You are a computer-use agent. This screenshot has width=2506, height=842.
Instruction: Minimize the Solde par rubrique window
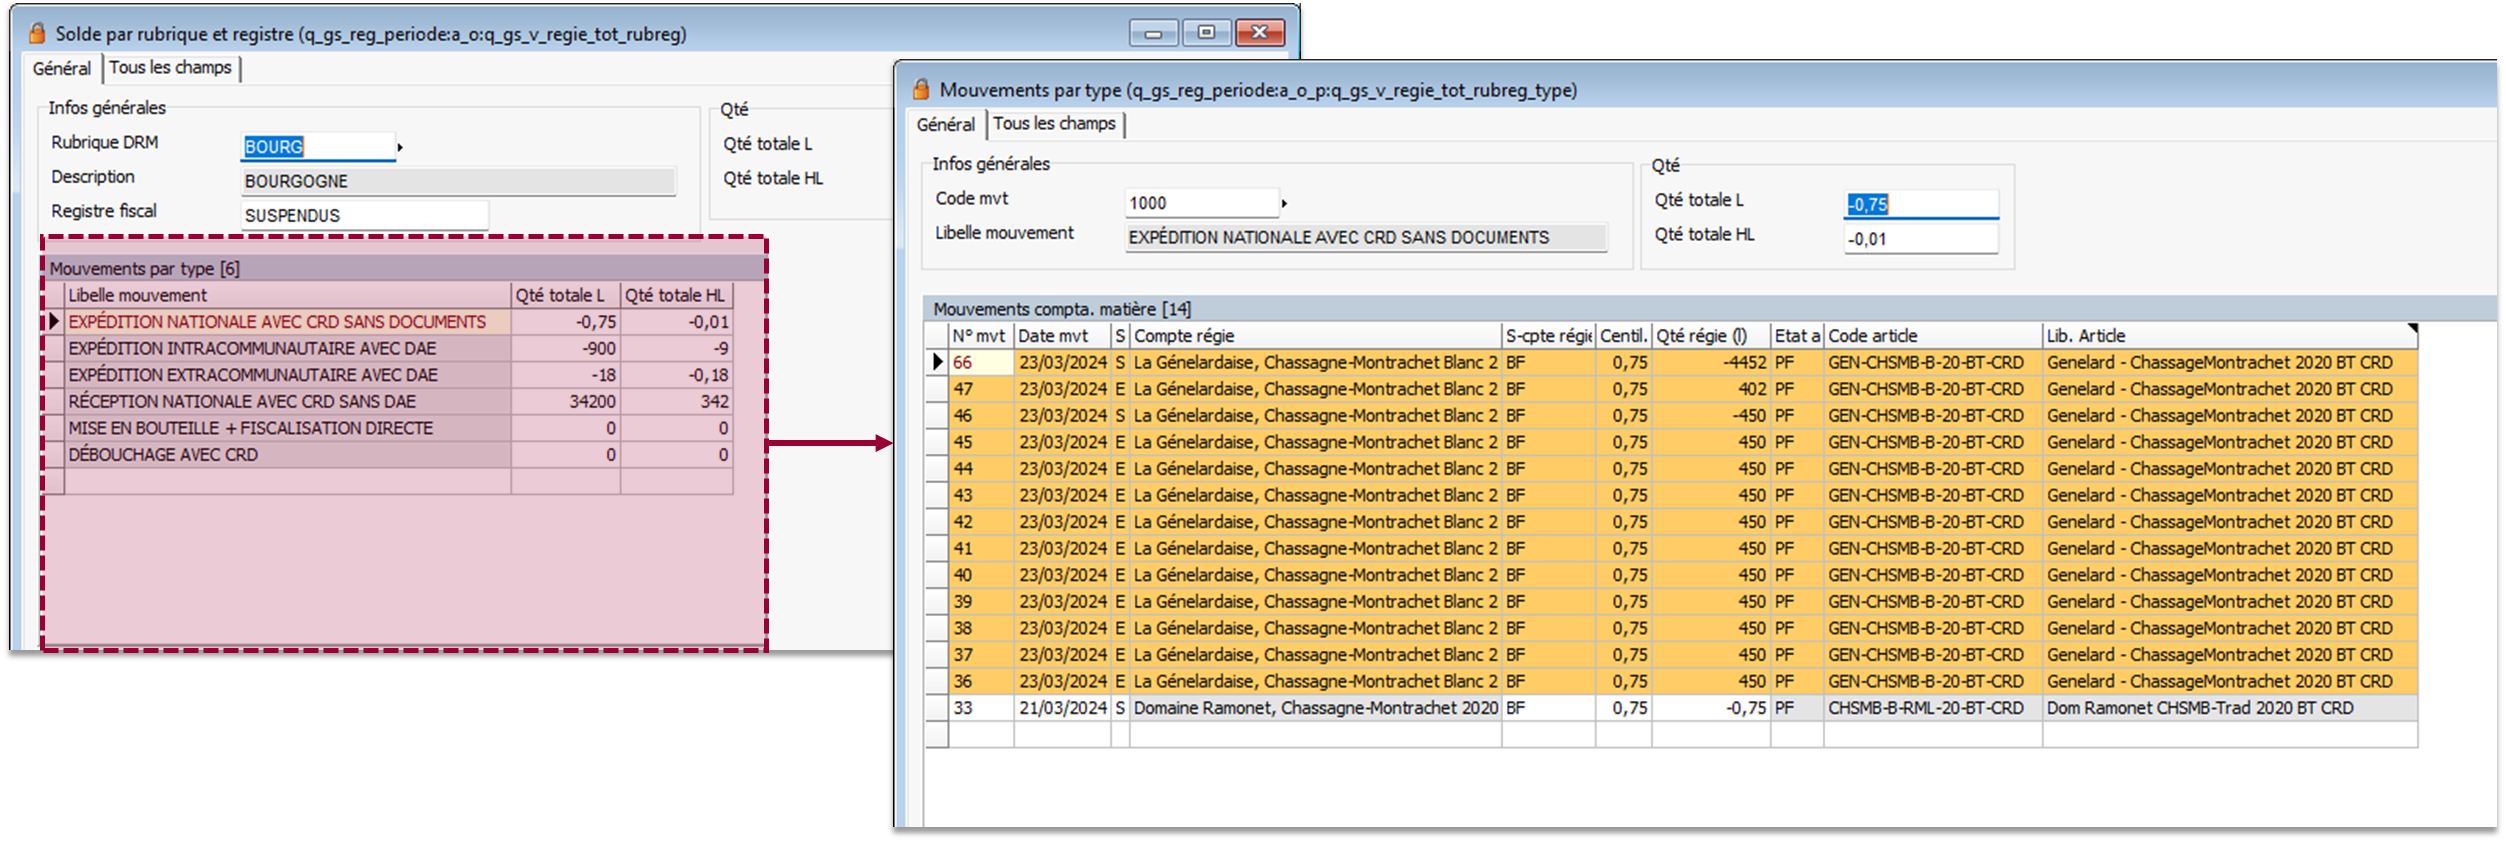click(x=1153, y=33)
